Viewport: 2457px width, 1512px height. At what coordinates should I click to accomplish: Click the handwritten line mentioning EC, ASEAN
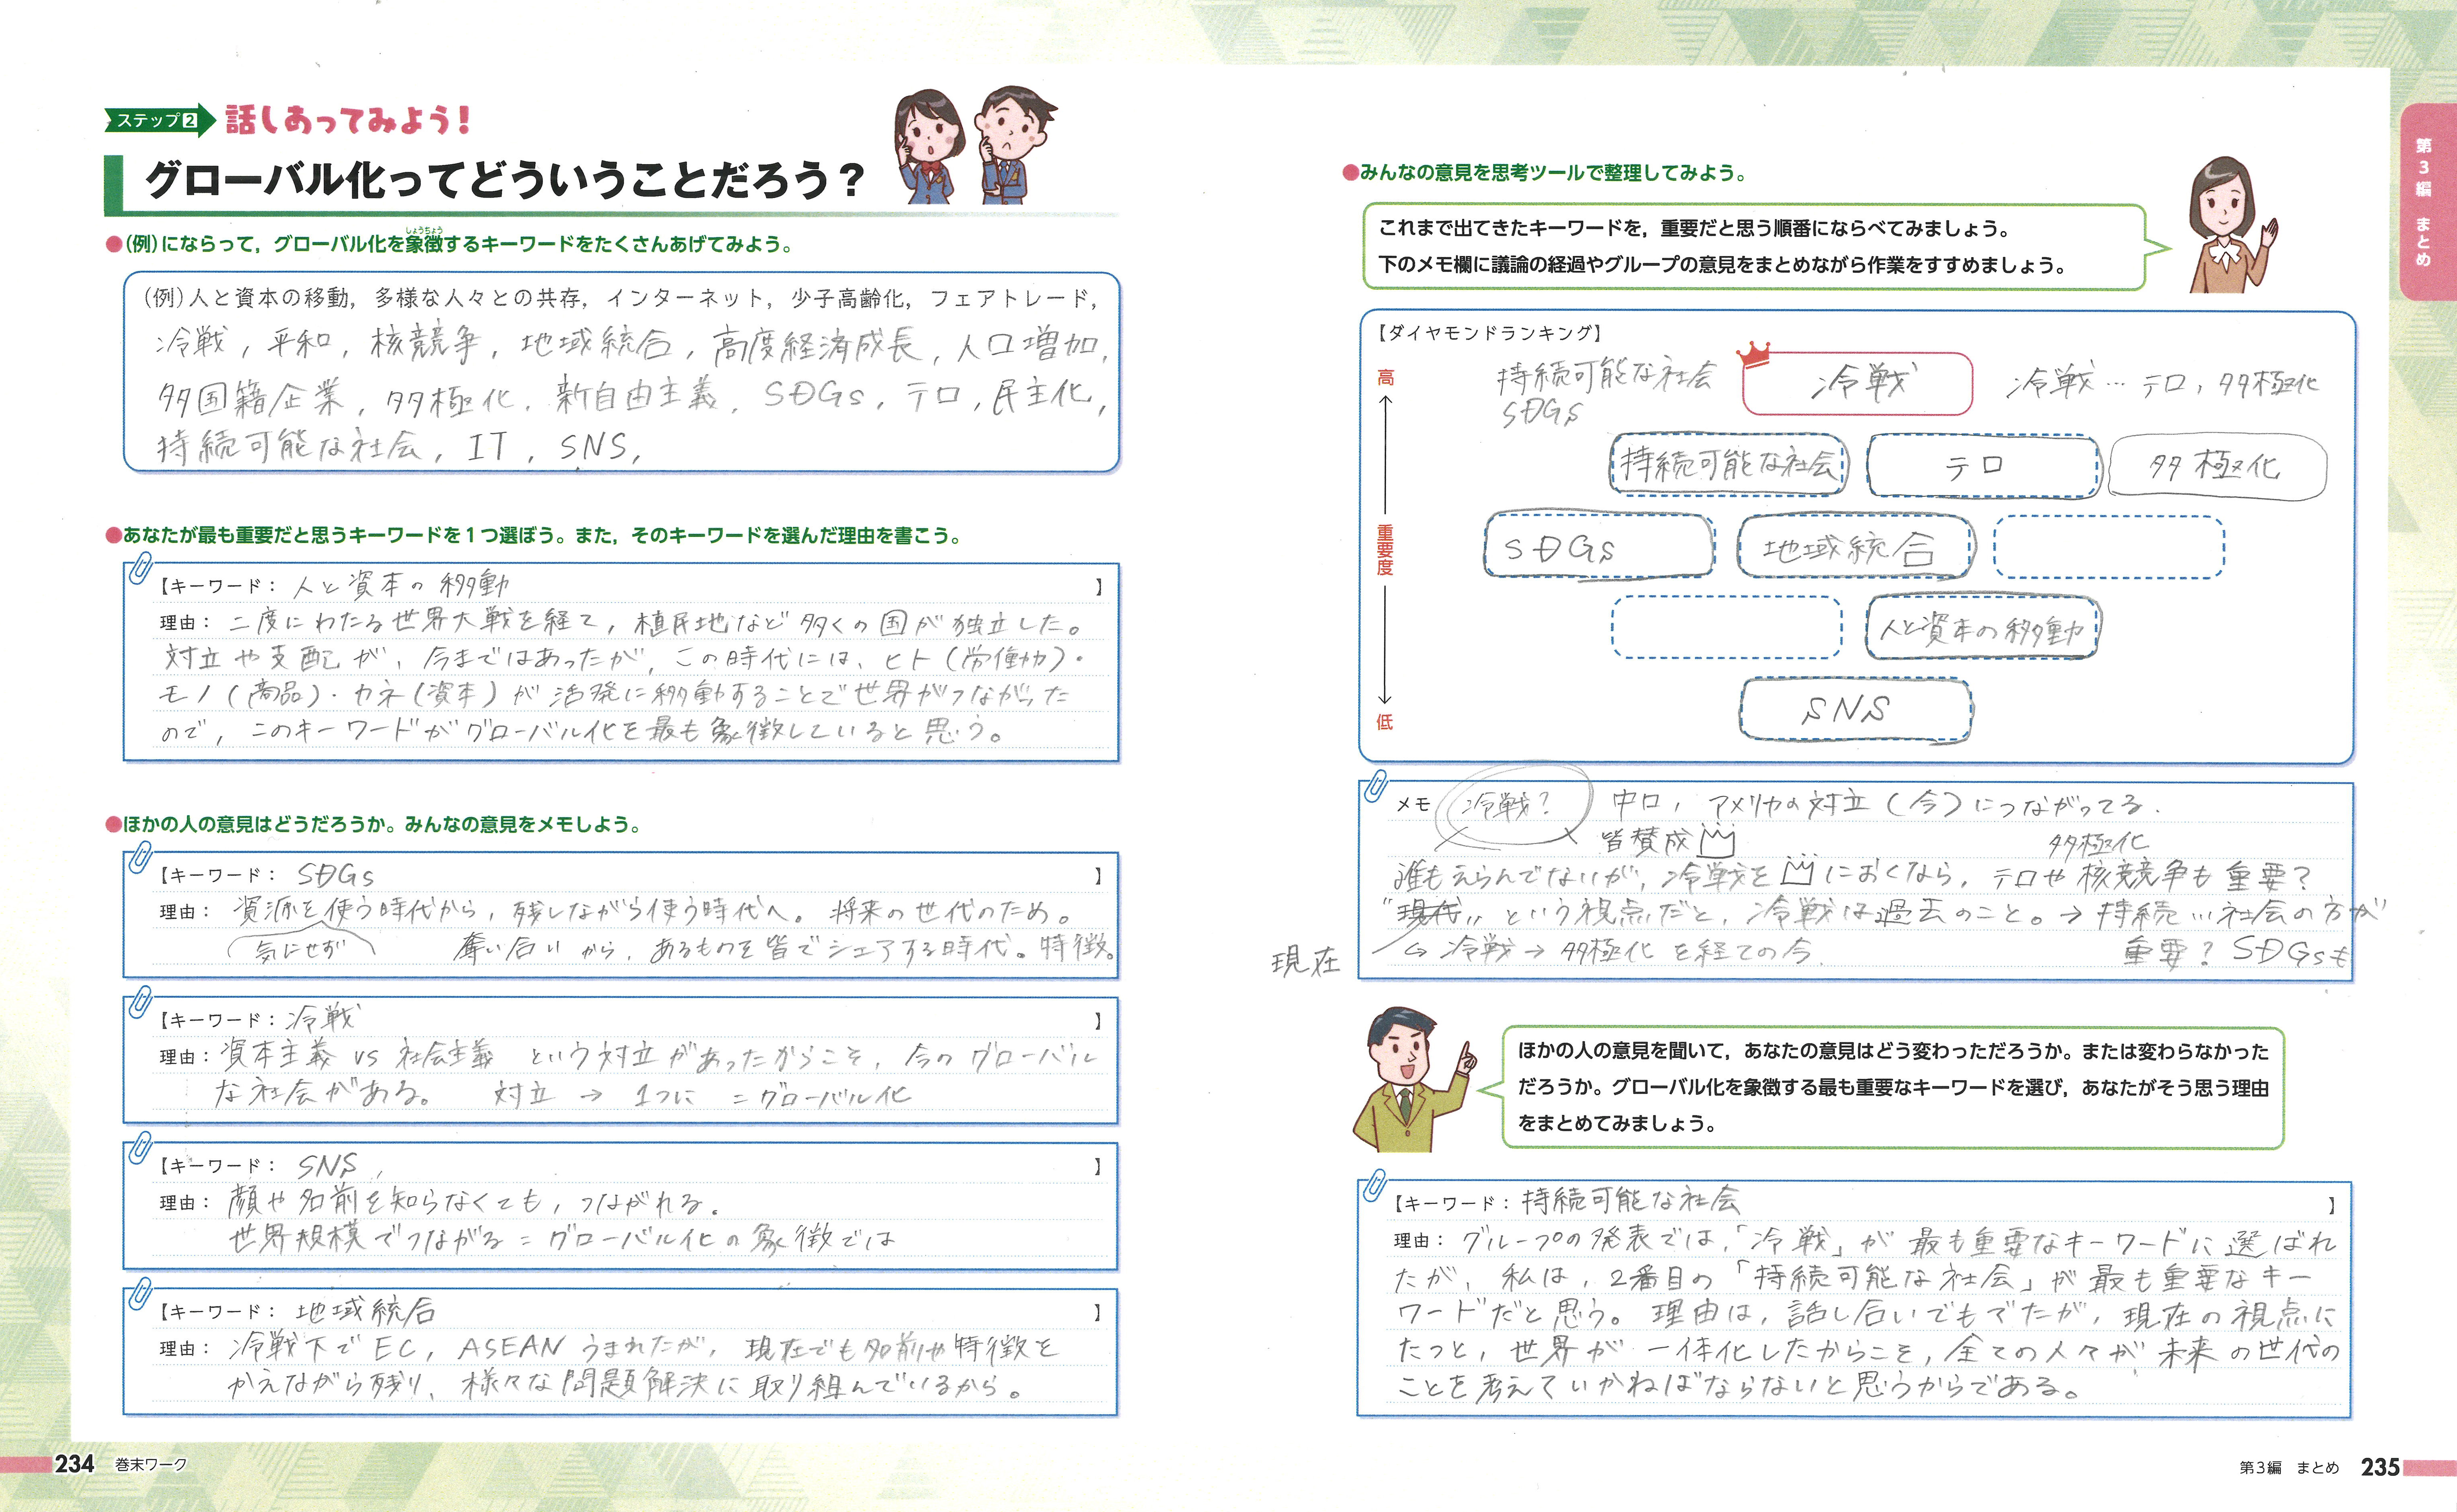click(x=642, y=1348)
